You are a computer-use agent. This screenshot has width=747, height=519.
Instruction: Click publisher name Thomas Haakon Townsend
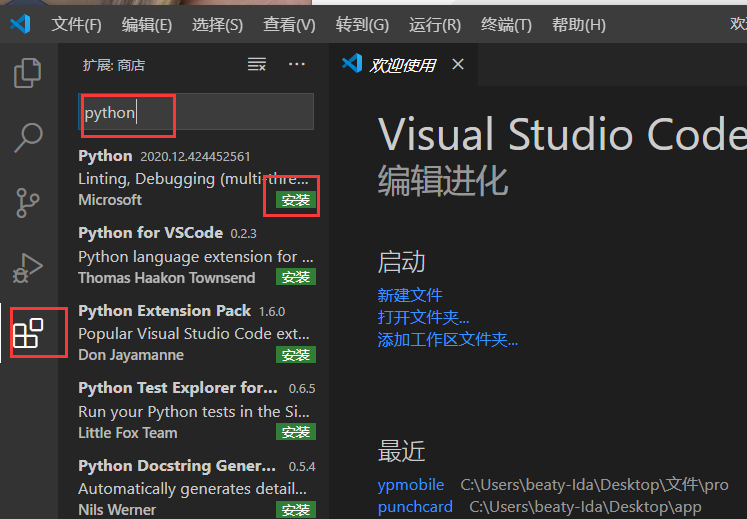(167, 278)
